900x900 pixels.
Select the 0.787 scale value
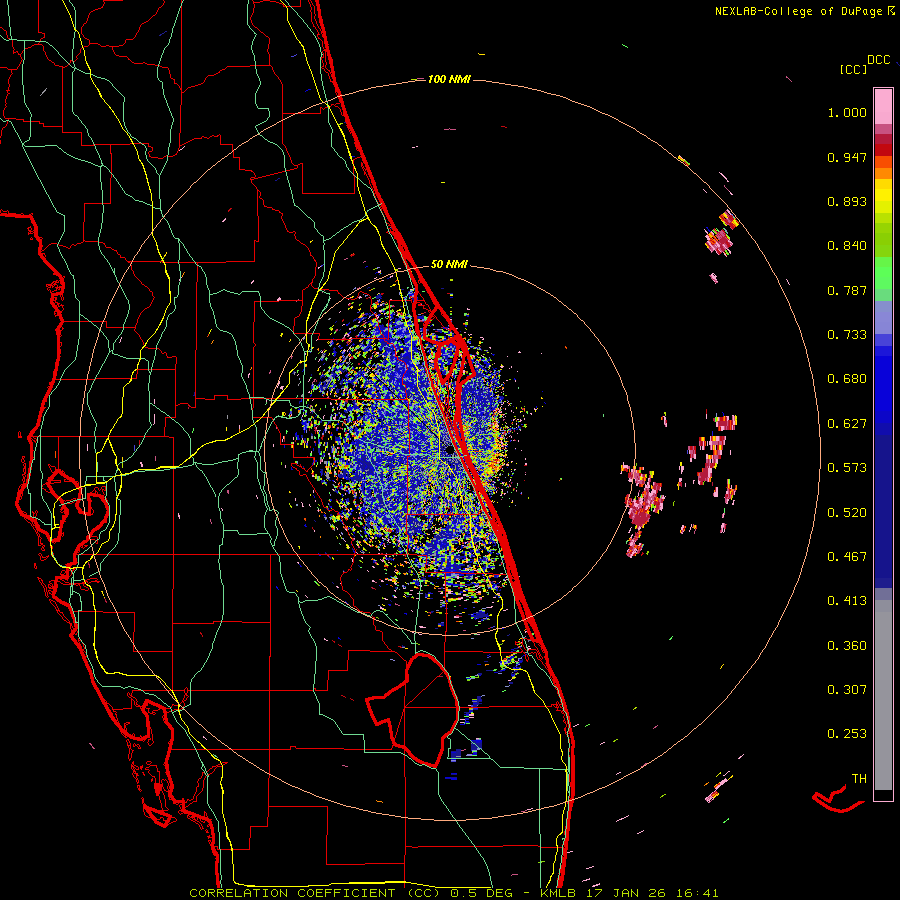point(847,290)
